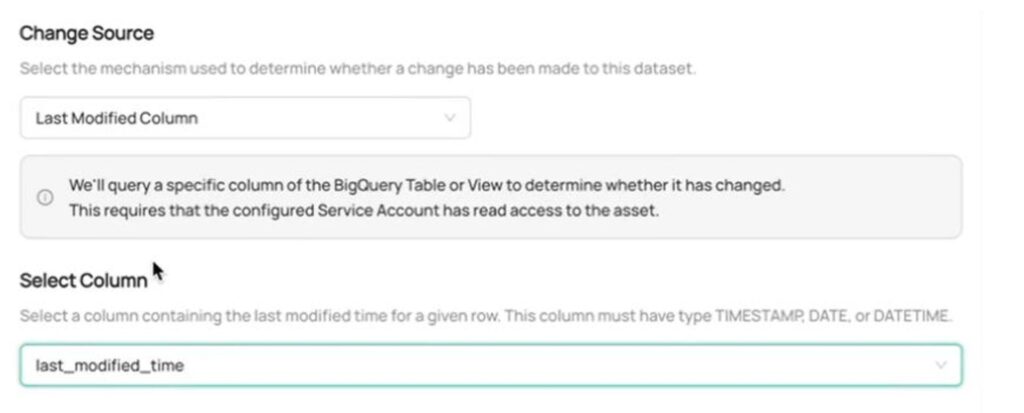This screenshot has height=413, width=1024.
Task: Click the Select Column heading
Action: (83, 281)
